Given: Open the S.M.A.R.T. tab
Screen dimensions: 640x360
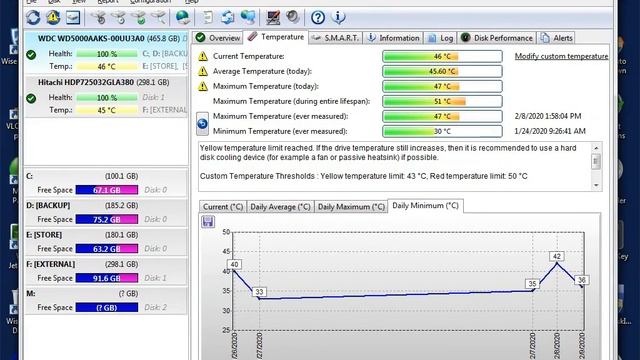Looking at the screenshot, I should tap(336, 38).
